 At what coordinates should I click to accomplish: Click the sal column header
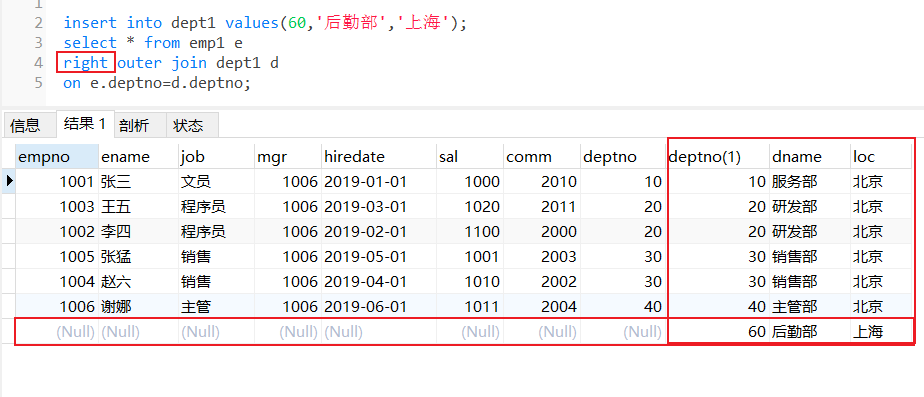[x=470, y=157]
